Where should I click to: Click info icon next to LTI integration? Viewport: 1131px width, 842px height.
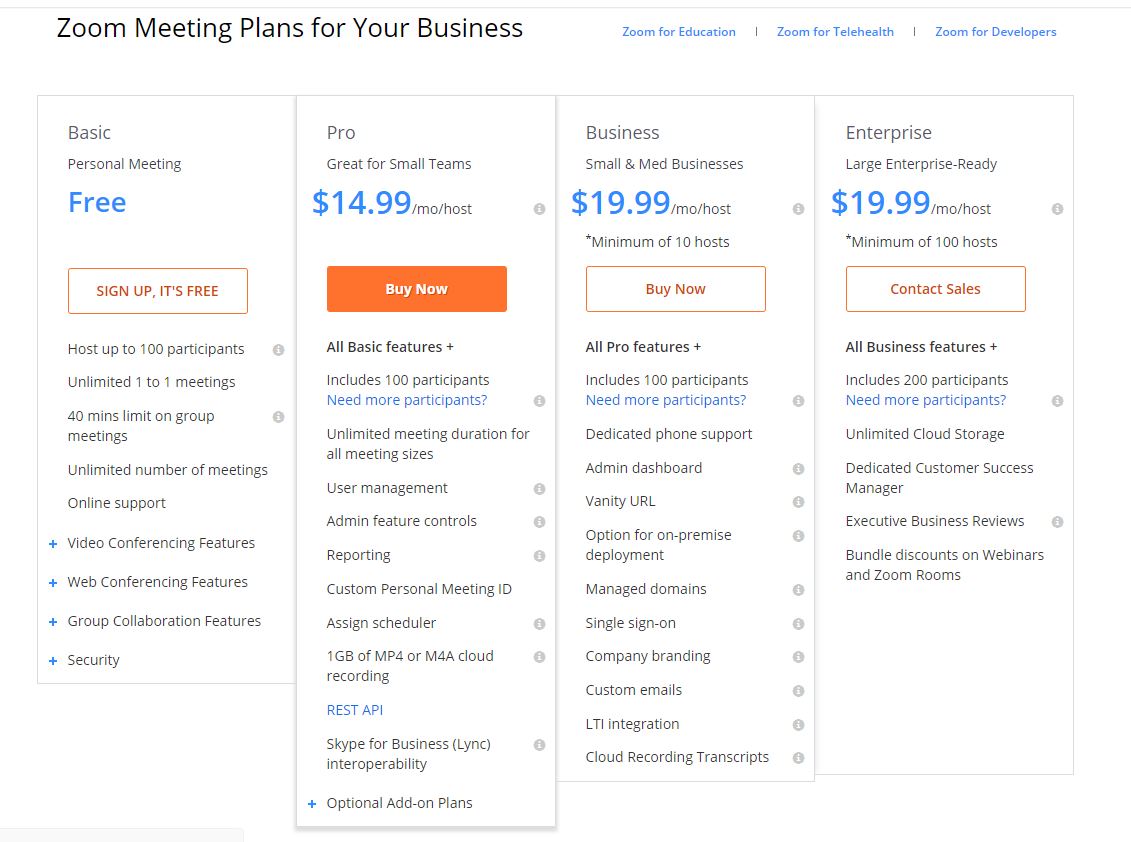point(798,725)
